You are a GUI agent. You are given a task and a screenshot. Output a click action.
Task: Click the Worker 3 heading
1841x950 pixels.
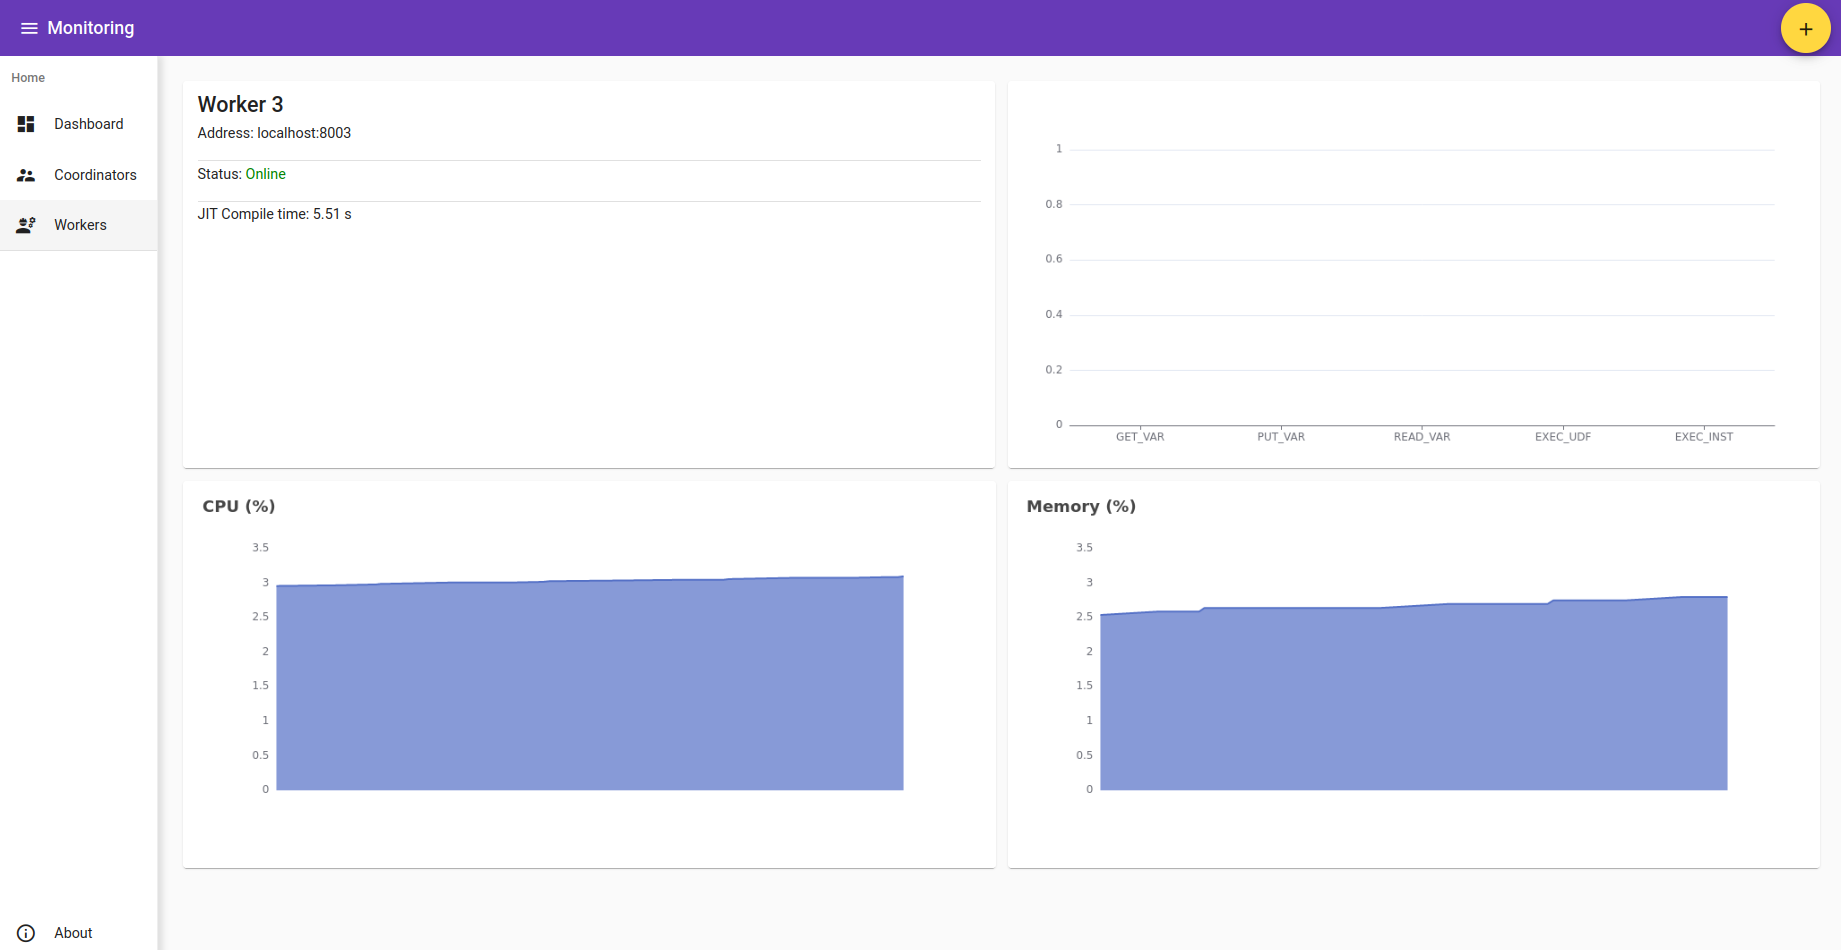coord(240,104)
